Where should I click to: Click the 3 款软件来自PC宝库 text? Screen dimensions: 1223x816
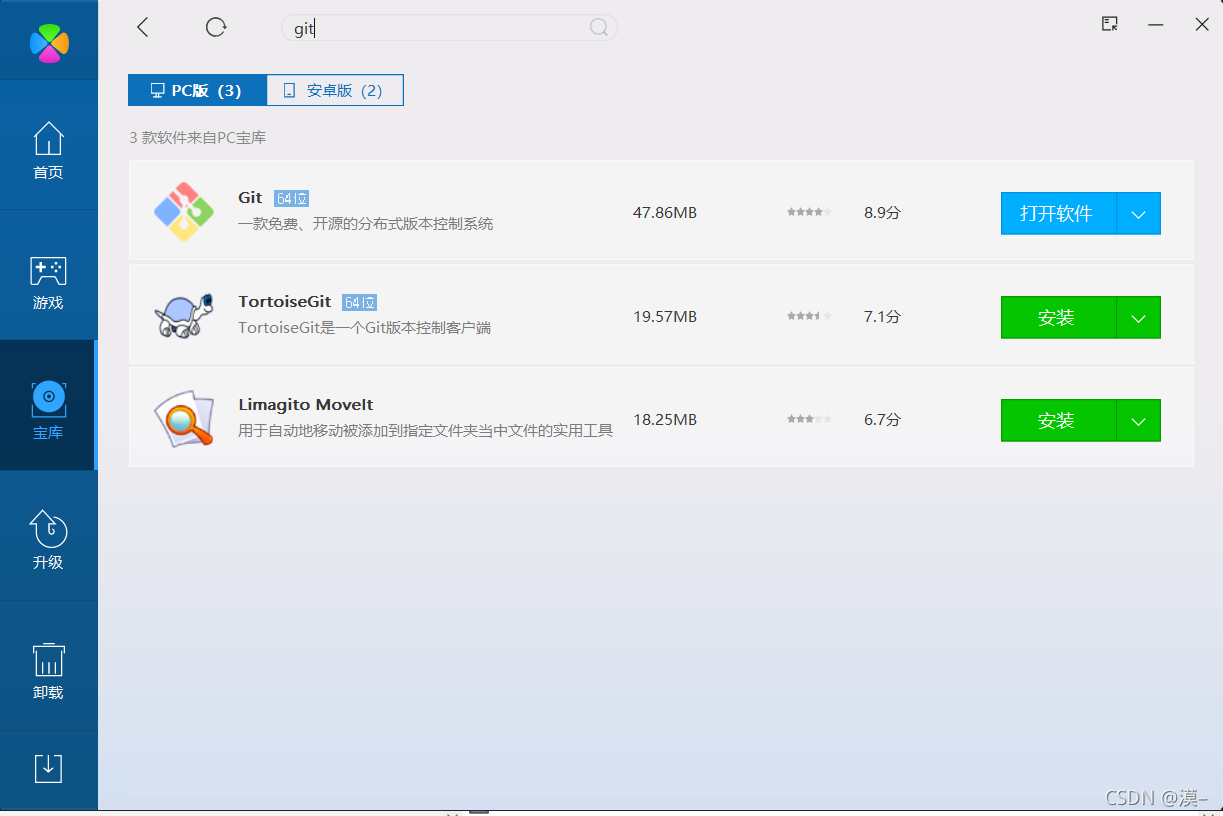pos(198,138)
